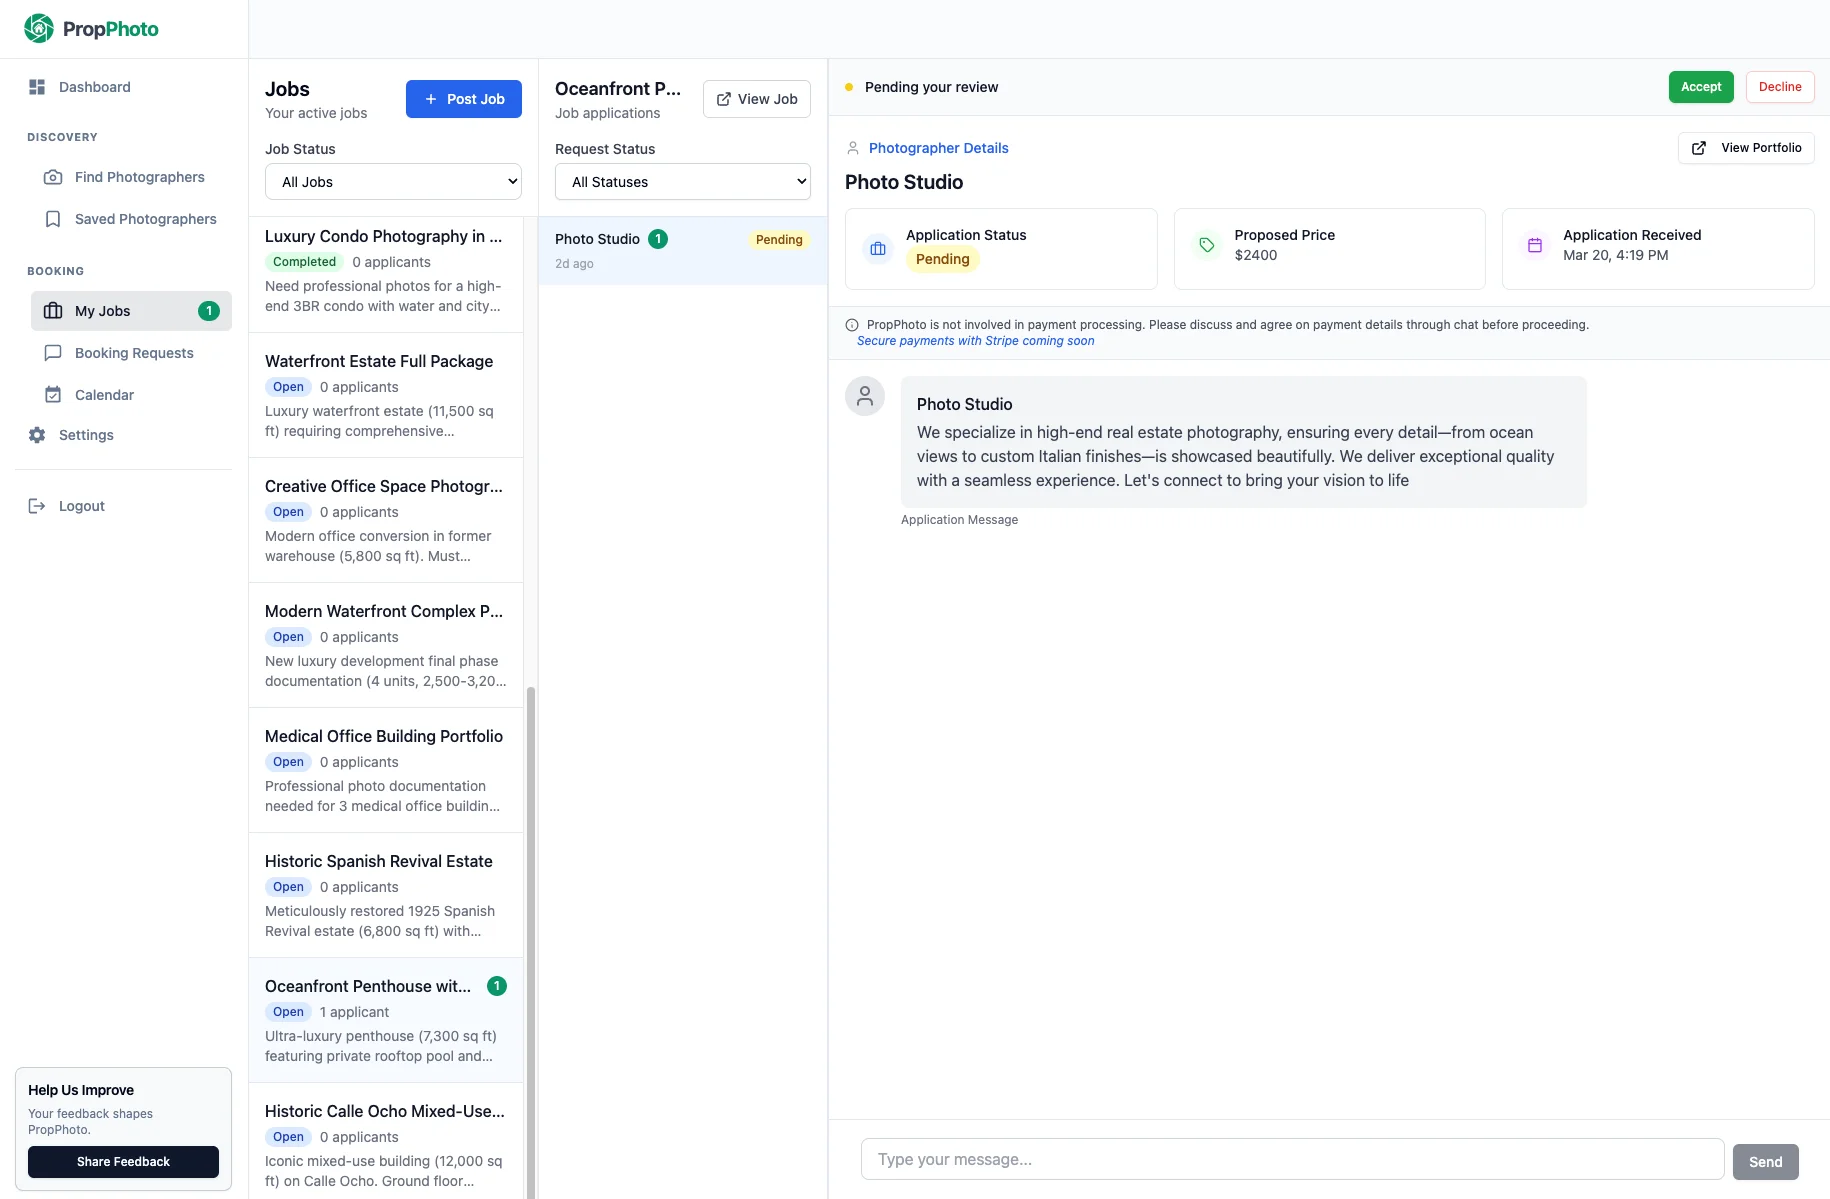
Task: Open the PropPhoto logo home icon
Action: coord(38,28)
